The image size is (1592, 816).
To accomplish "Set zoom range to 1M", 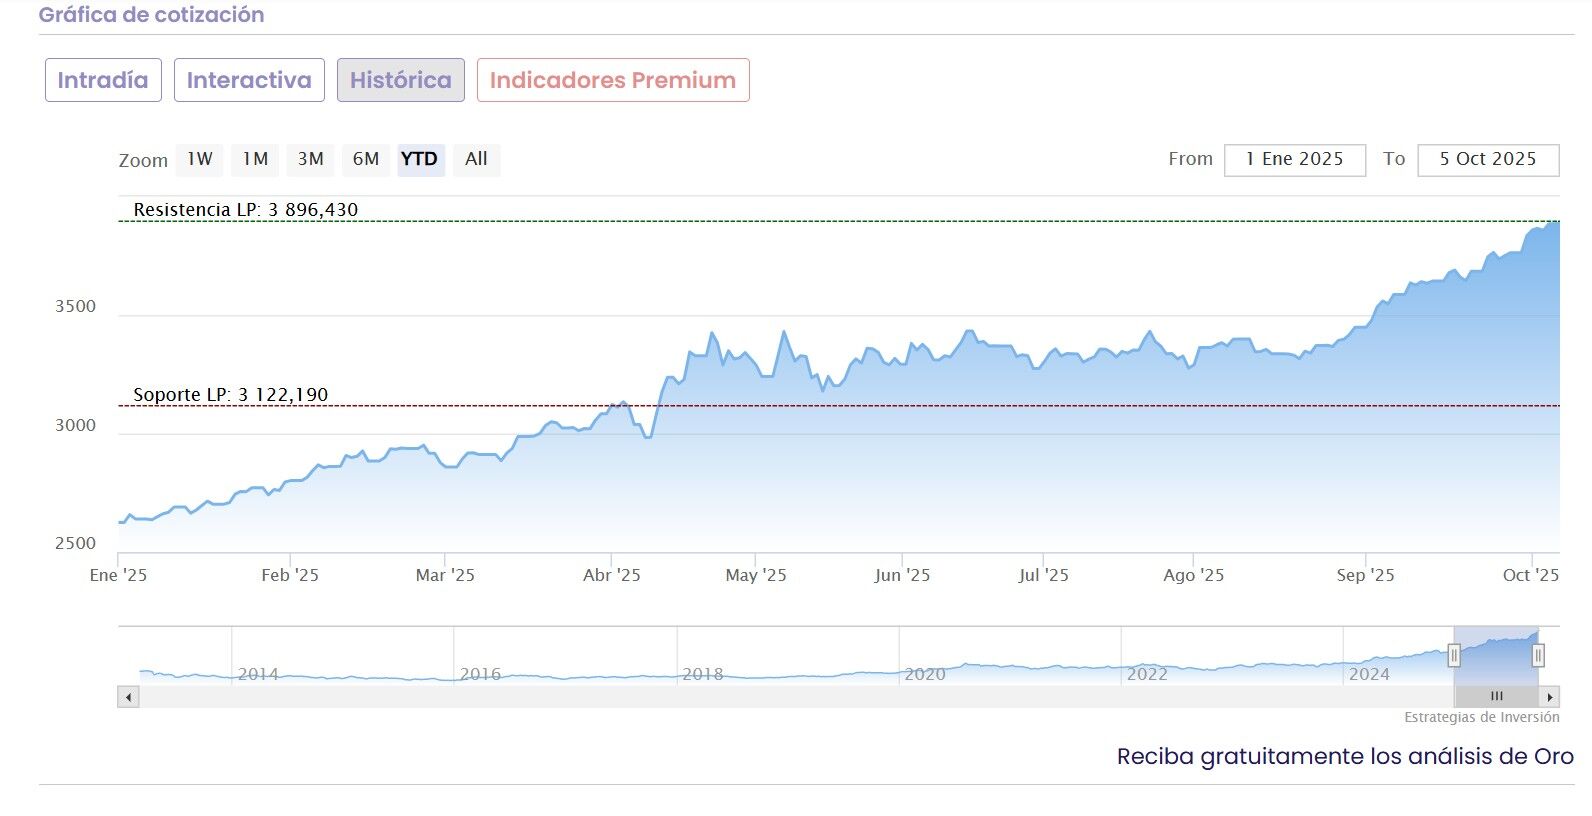I will (255, 159).
